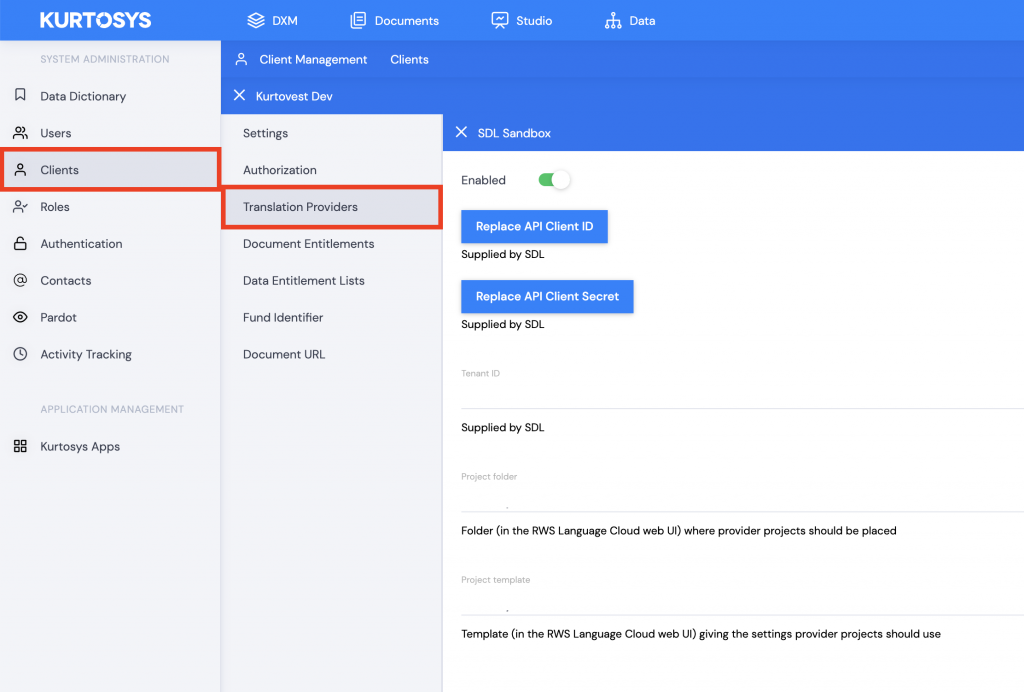
Task: Open the client Settings section
Action: point(332,133)
